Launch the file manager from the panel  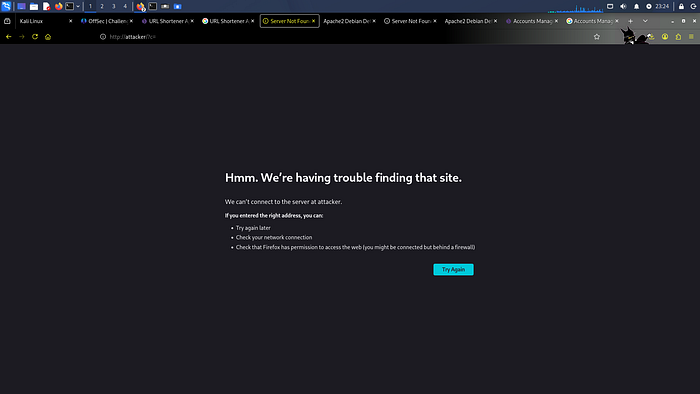point(33,6)
